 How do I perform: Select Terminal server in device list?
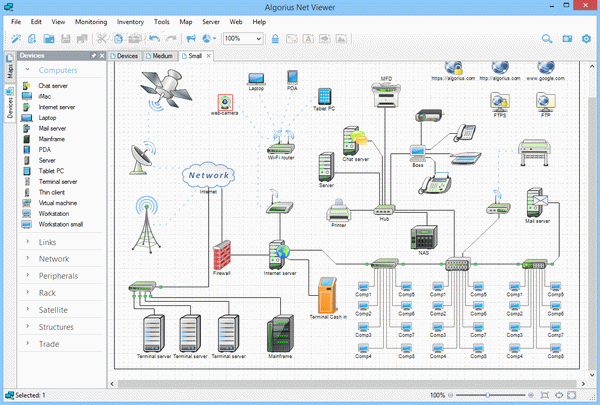pyautogui.click(x=57, y=181)
